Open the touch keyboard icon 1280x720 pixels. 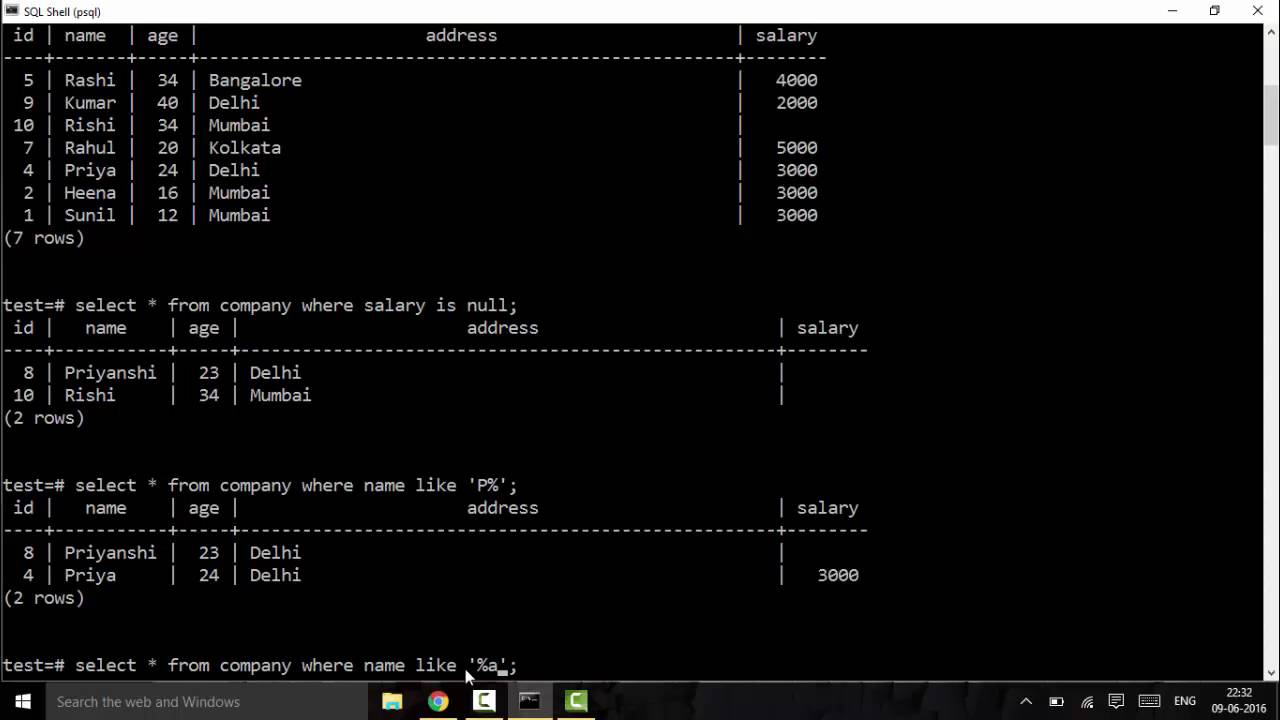tap(1149, 701)
